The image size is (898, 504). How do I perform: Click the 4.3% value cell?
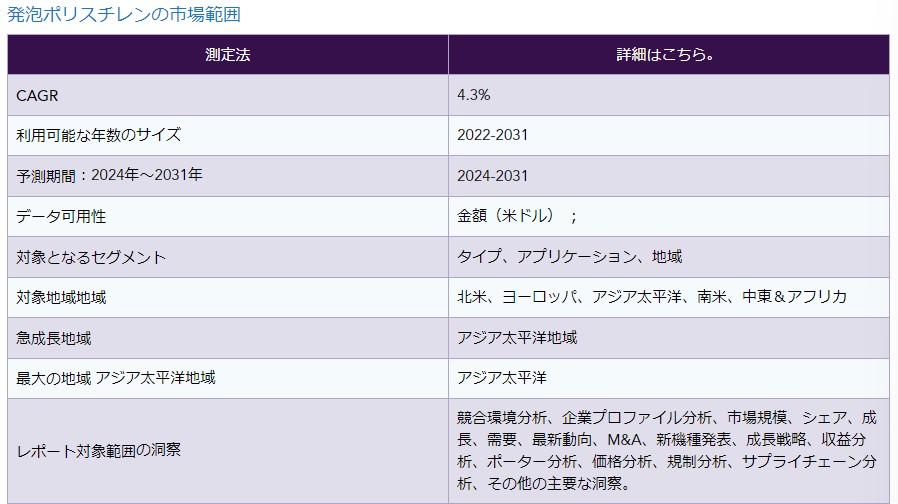click(x=669, y=95)
